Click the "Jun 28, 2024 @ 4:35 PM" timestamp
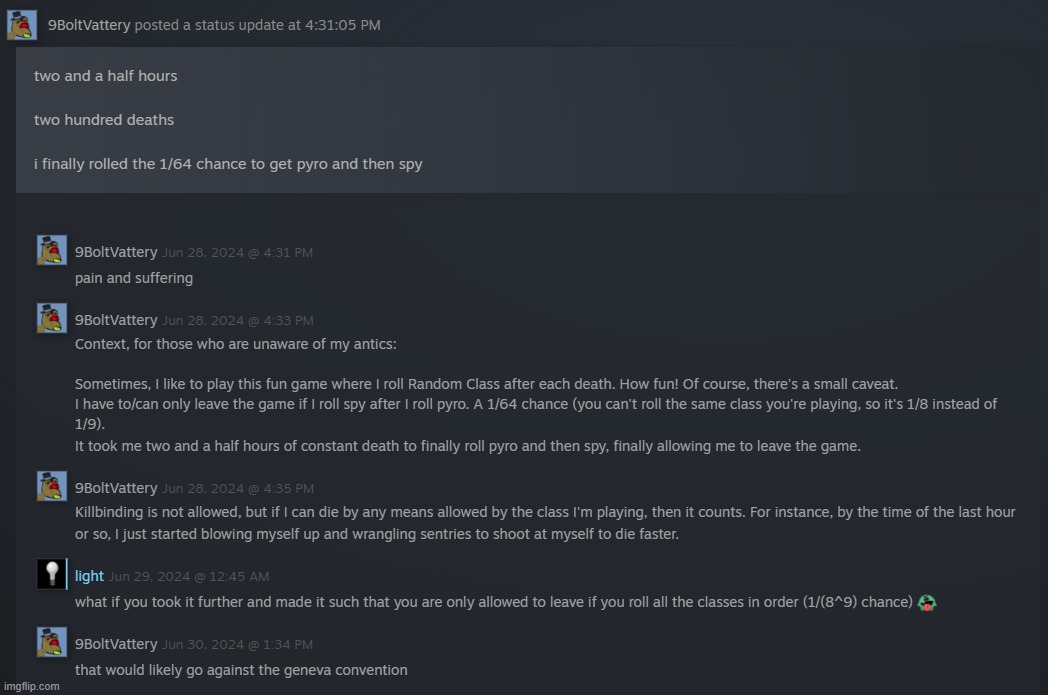The width and height of the screenshot is (1048, 695). (x=237, y=489)
